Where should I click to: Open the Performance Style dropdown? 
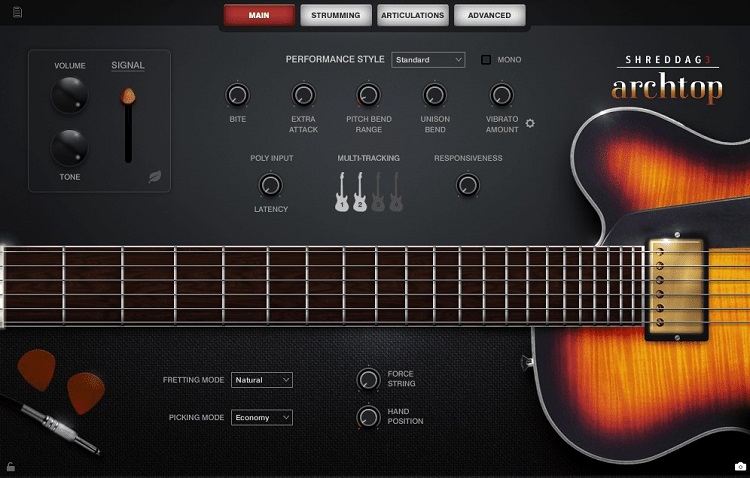[x=428, y=60]
